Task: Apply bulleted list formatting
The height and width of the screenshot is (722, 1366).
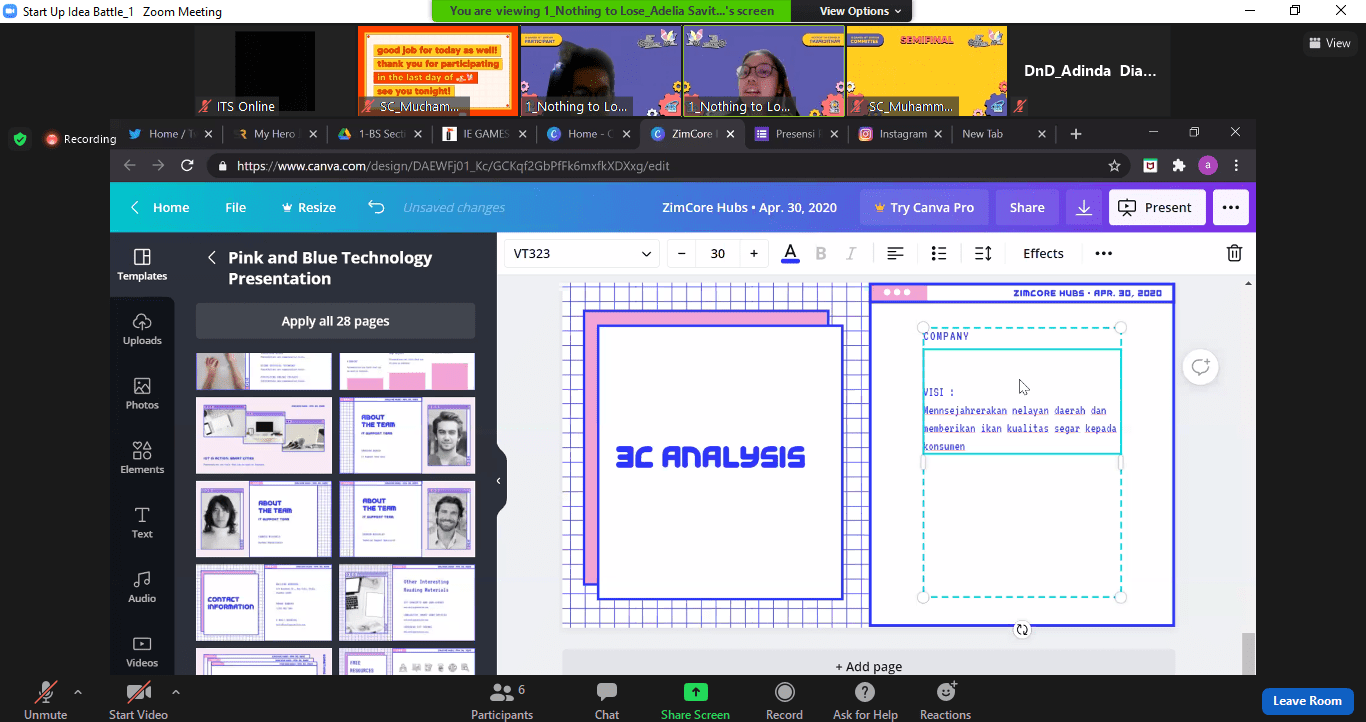Action: (x=939, y=253)
